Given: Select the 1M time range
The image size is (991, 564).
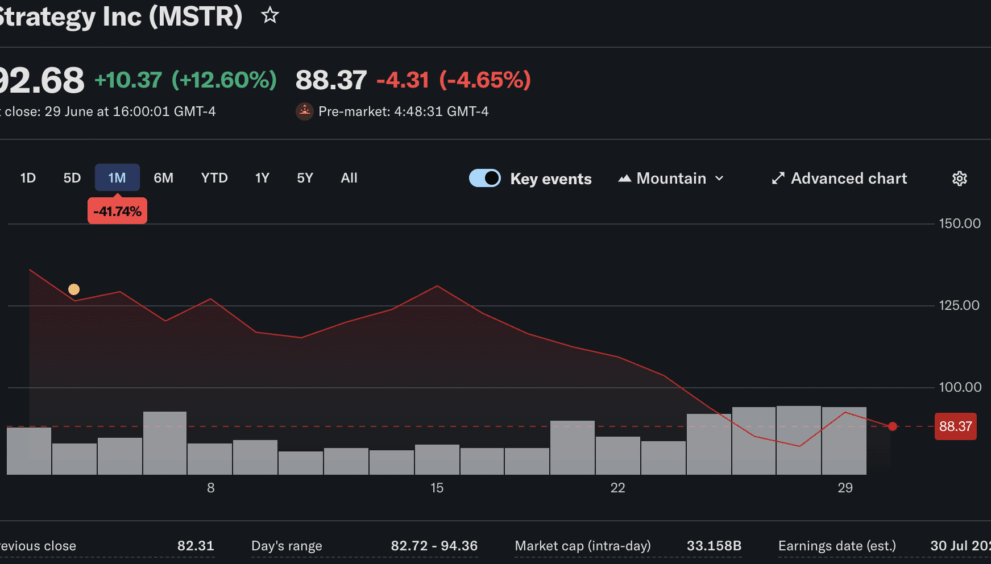Looking at the screenshot, I should [x=117, y=178].
